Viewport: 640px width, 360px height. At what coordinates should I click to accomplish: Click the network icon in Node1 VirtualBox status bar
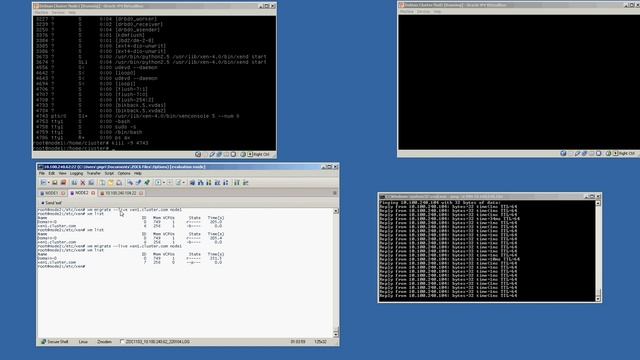coord(219,154)
